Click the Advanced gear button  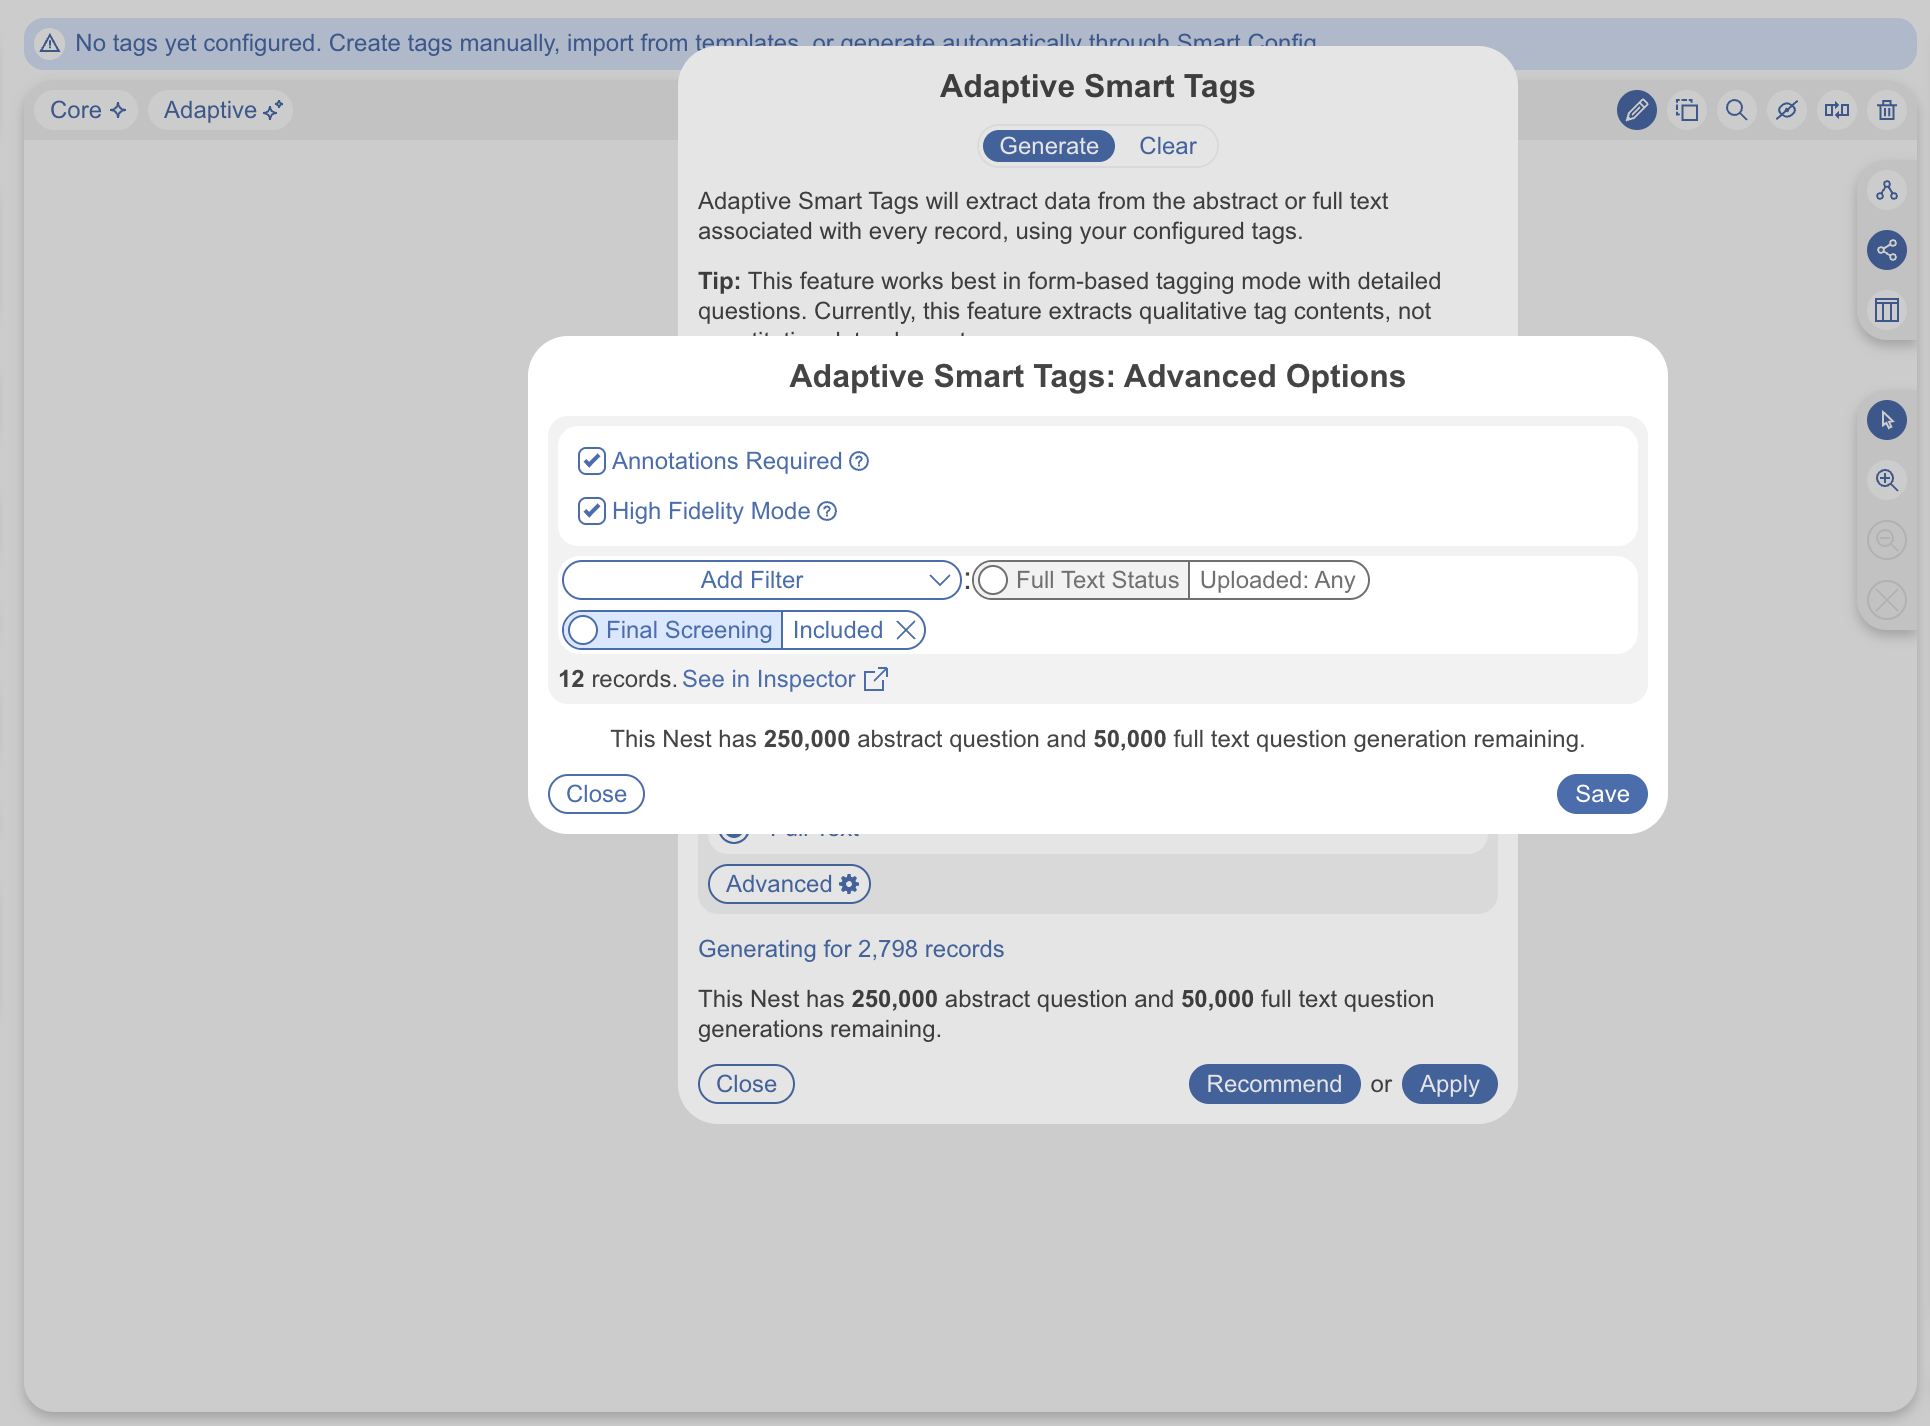pyautogui.click(x=790, y=884)
